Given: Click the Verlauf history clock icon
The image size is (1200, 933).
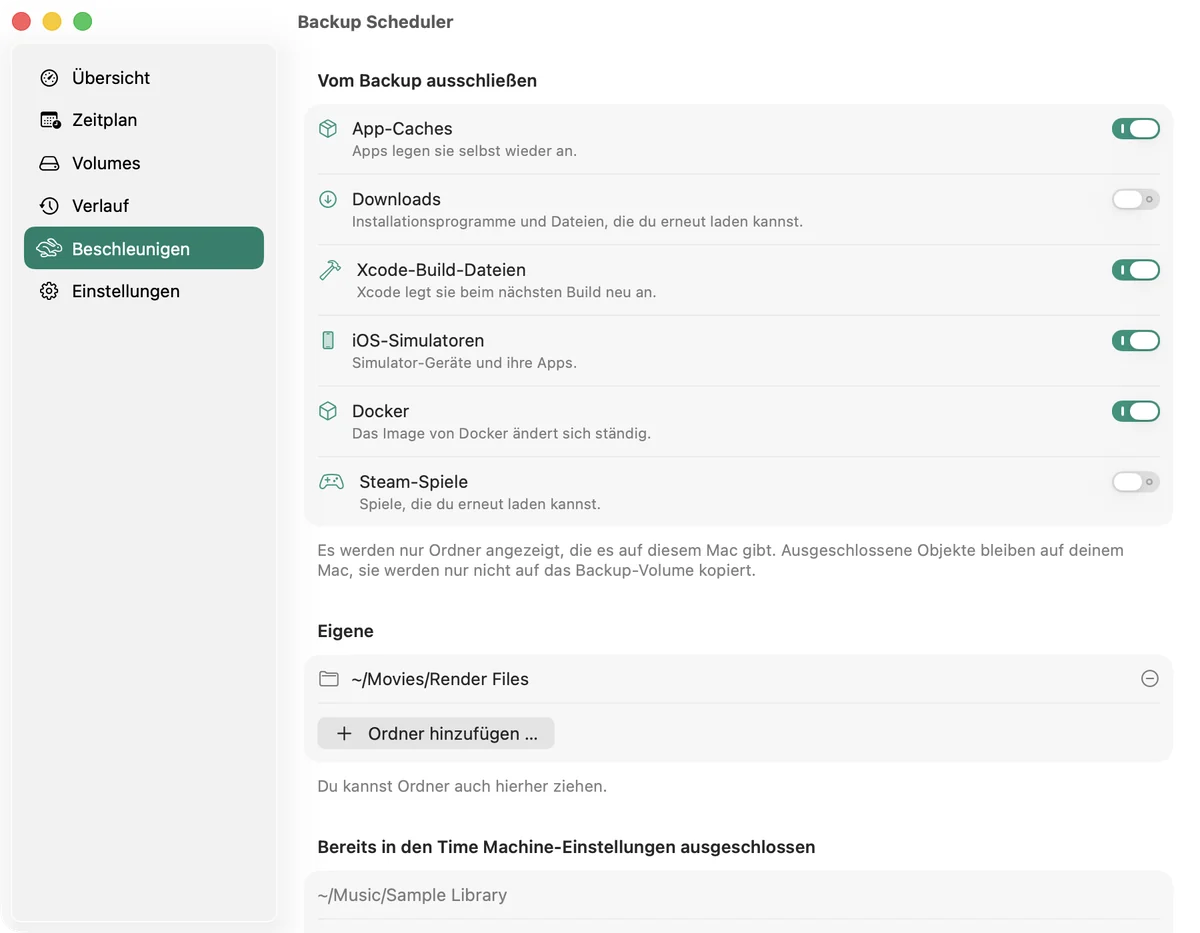Looking at the screenshot, I should pos(49,206).
